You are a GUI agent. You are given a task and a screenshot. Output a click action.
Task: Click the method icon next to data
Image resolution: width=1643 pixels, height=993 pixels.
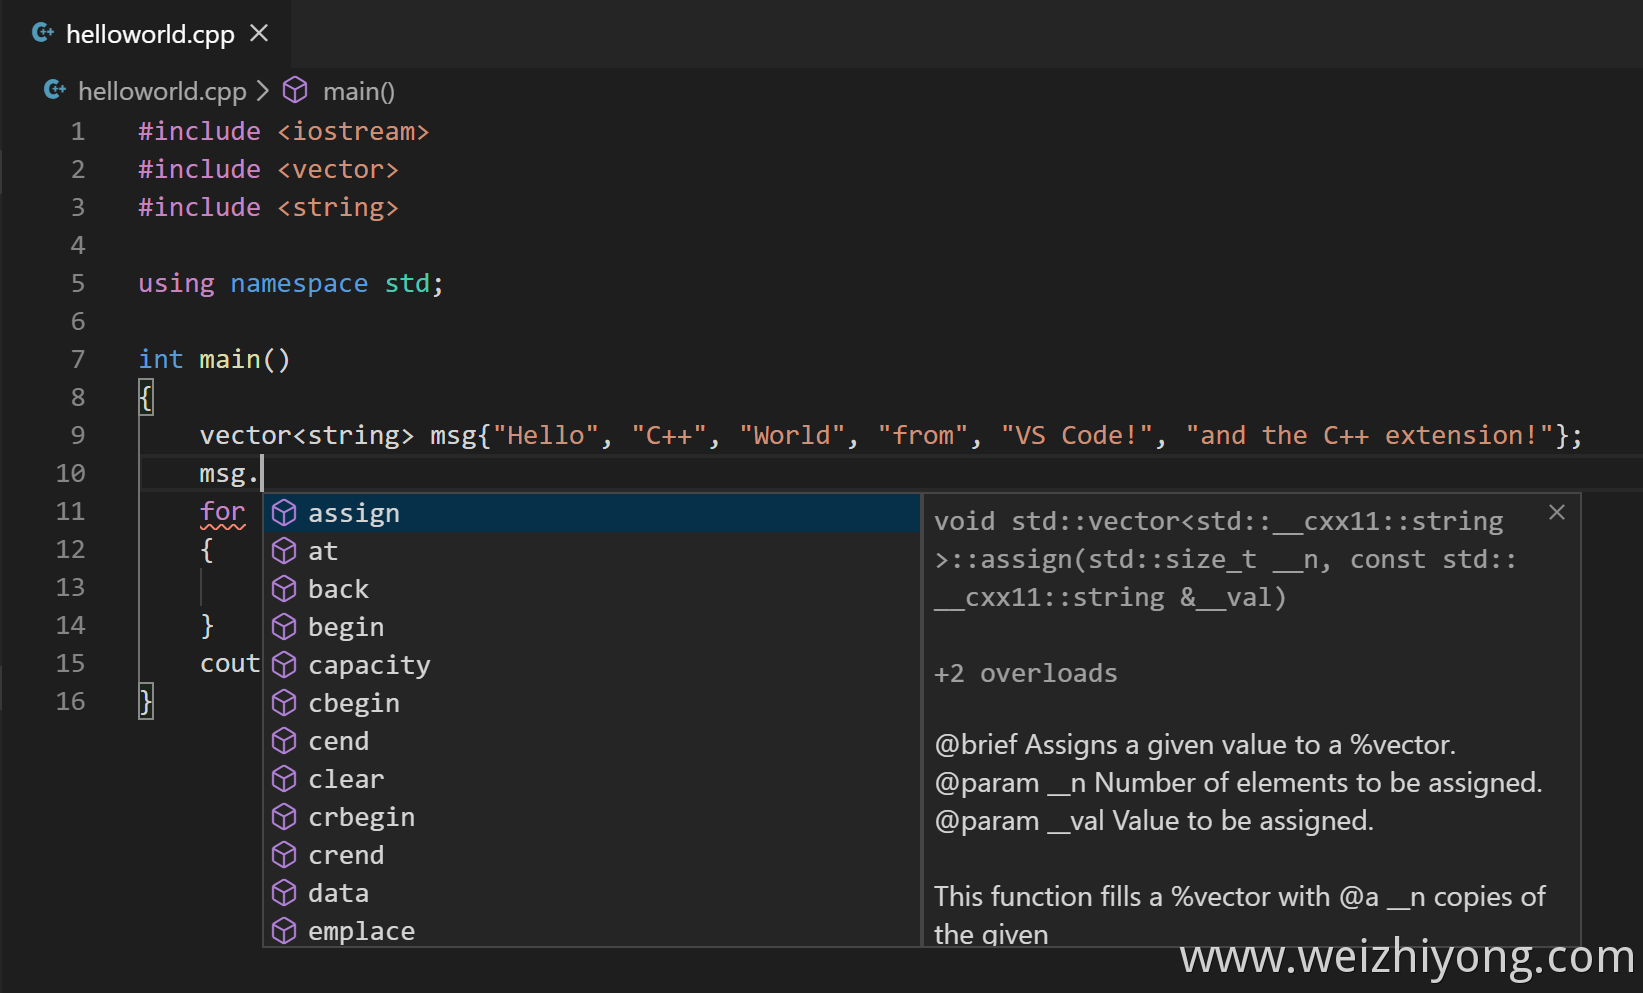click(284, 893)
